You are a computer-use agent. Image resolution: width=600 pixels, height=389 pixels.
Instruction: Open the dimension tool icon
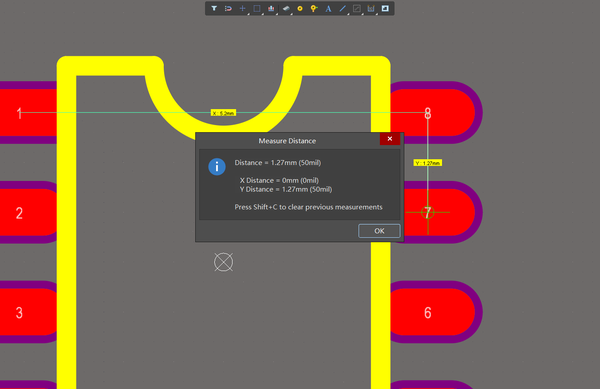[371, 8]
